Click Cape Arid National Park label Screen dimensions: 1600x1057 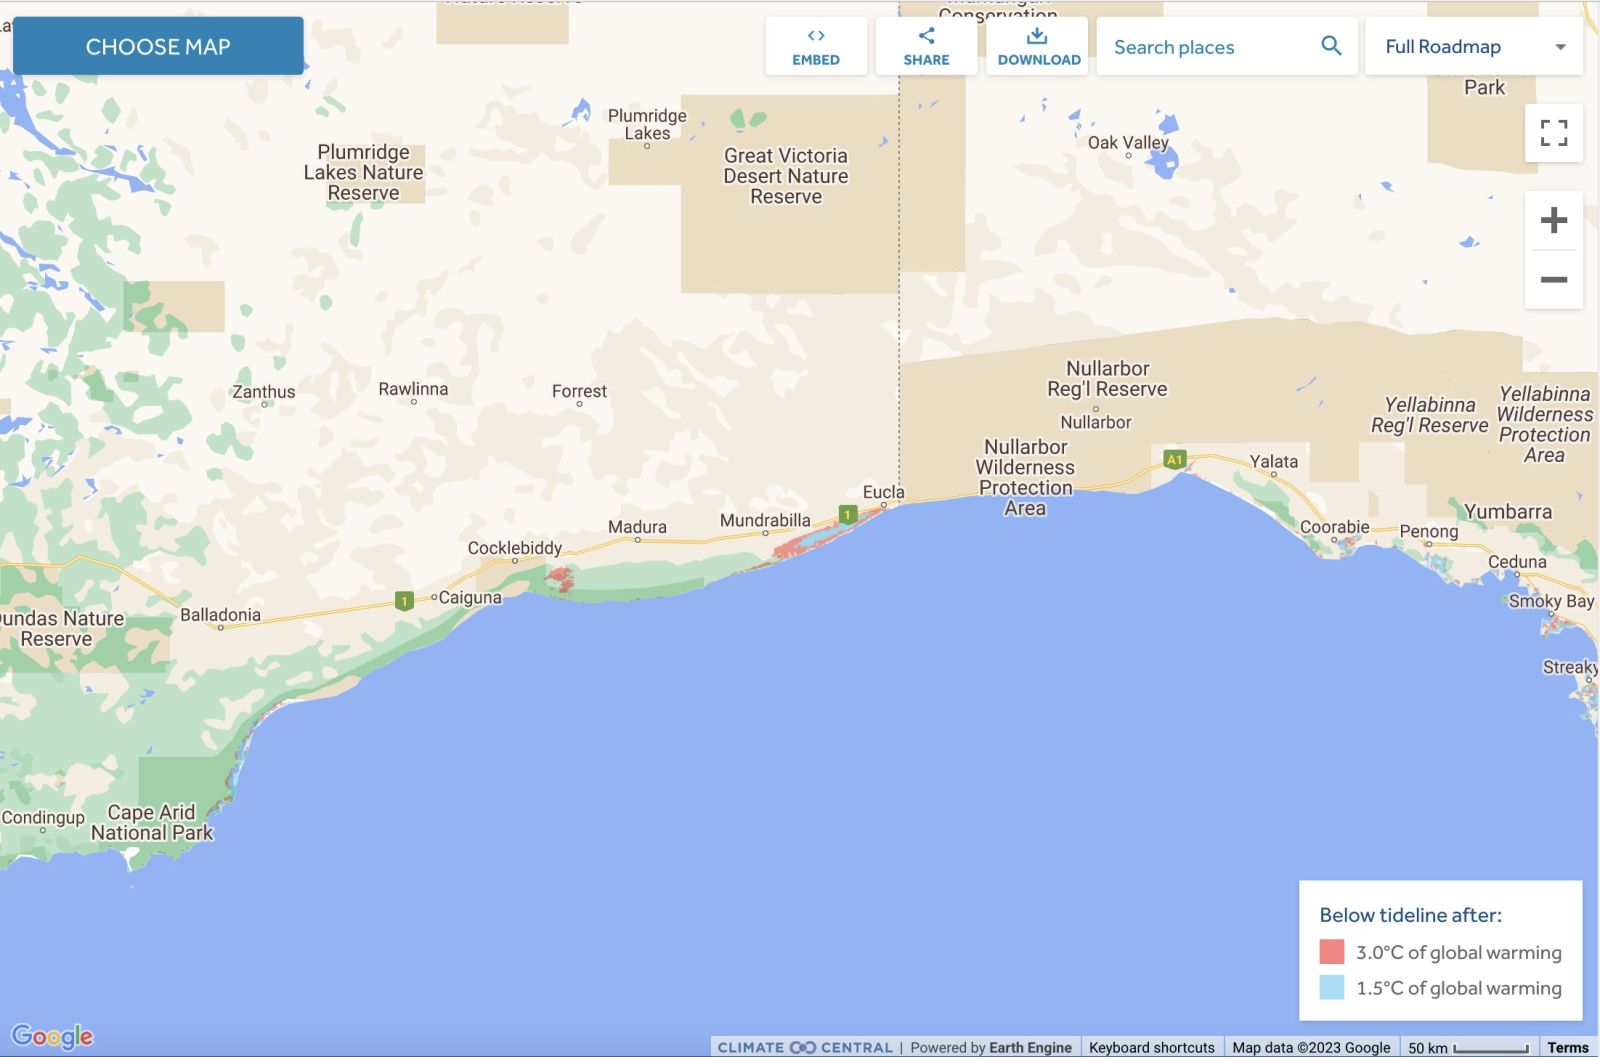pos(152,822)
